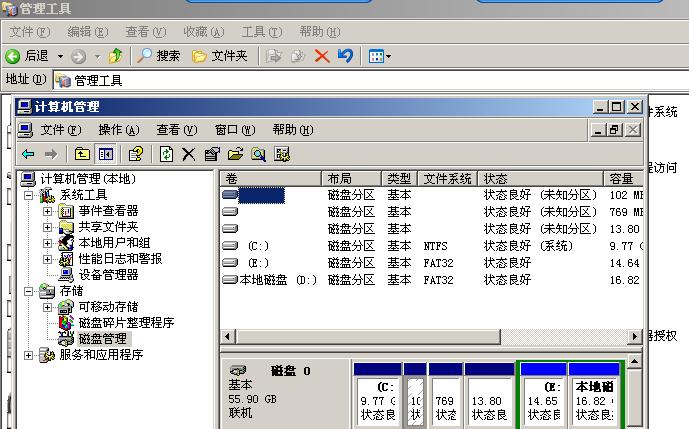Select 设备管理器 in the tree
This screenshot has width=689, height=429.
pos(108,275)
